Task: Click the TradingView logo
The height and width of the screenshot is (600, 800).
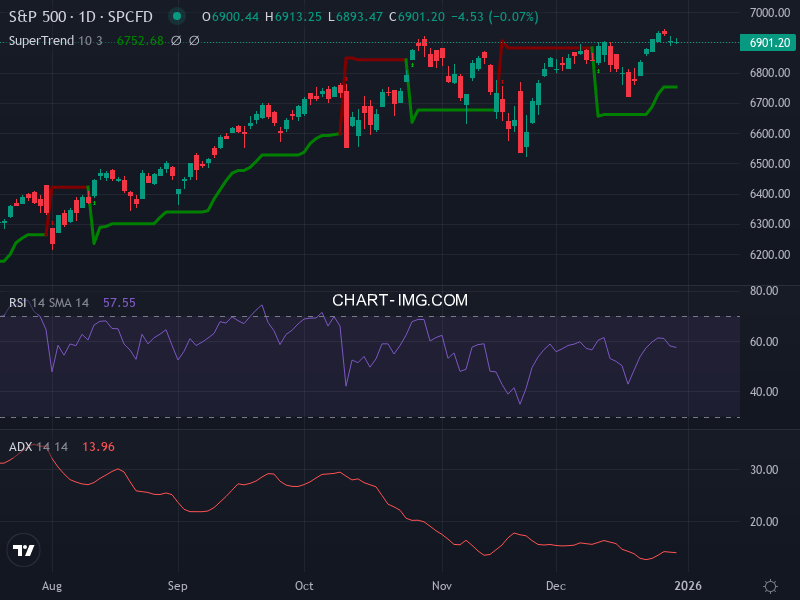Action: [x=24, y=550]
